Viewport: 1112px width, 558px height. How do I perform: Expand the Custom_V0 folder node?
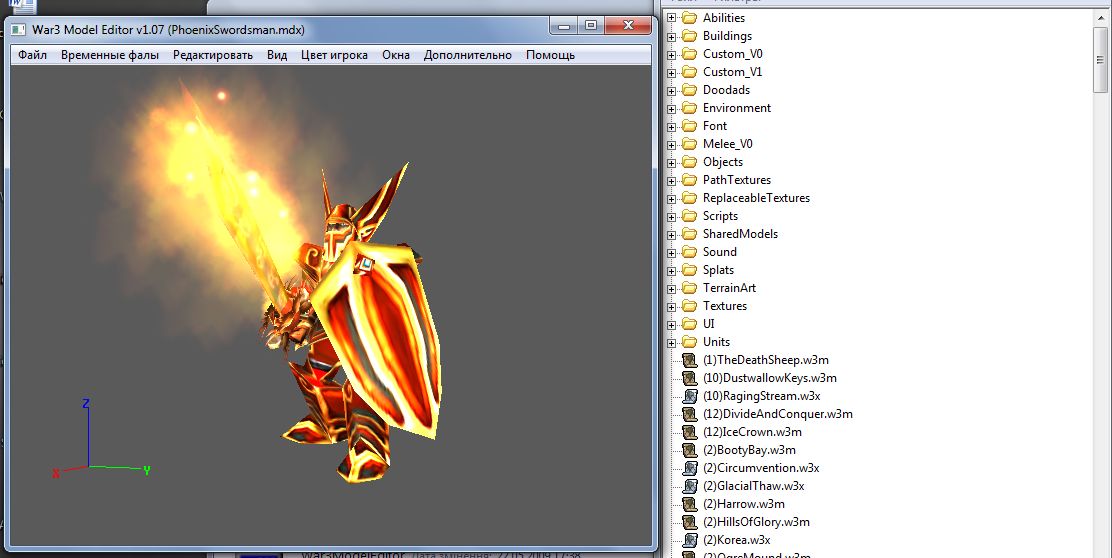[x=671, y=54]
